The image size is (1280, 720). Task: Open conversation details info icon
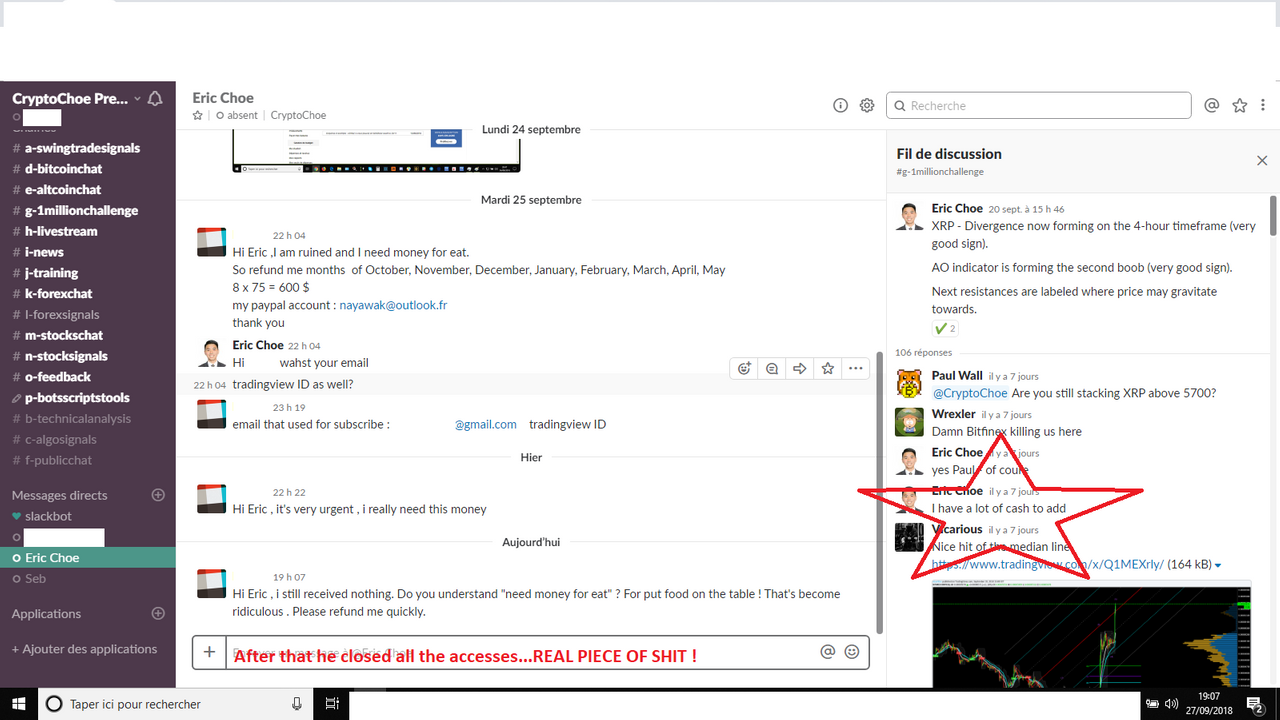[x=840, y=105]
